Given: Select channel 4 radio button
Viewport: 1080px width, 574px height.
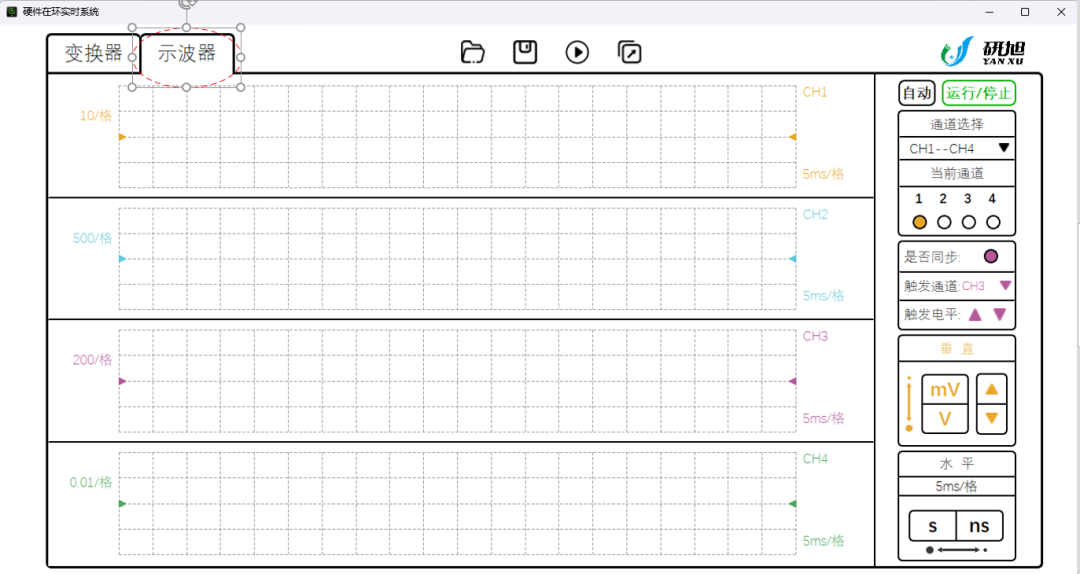Looking at the screenshot, I should (x=993, y=222).
